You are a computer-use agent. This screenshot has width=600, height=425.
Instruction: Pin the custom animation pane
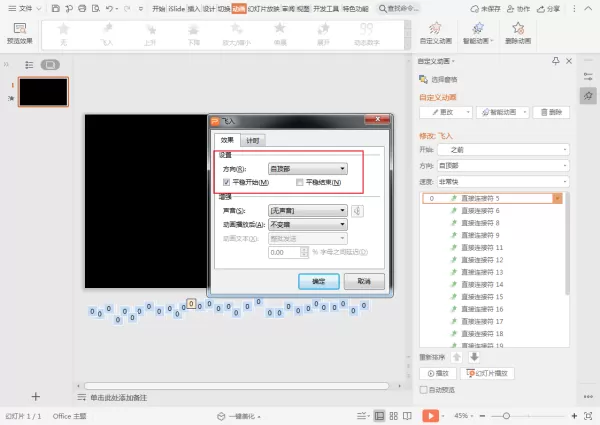click(x=556, y=61)
